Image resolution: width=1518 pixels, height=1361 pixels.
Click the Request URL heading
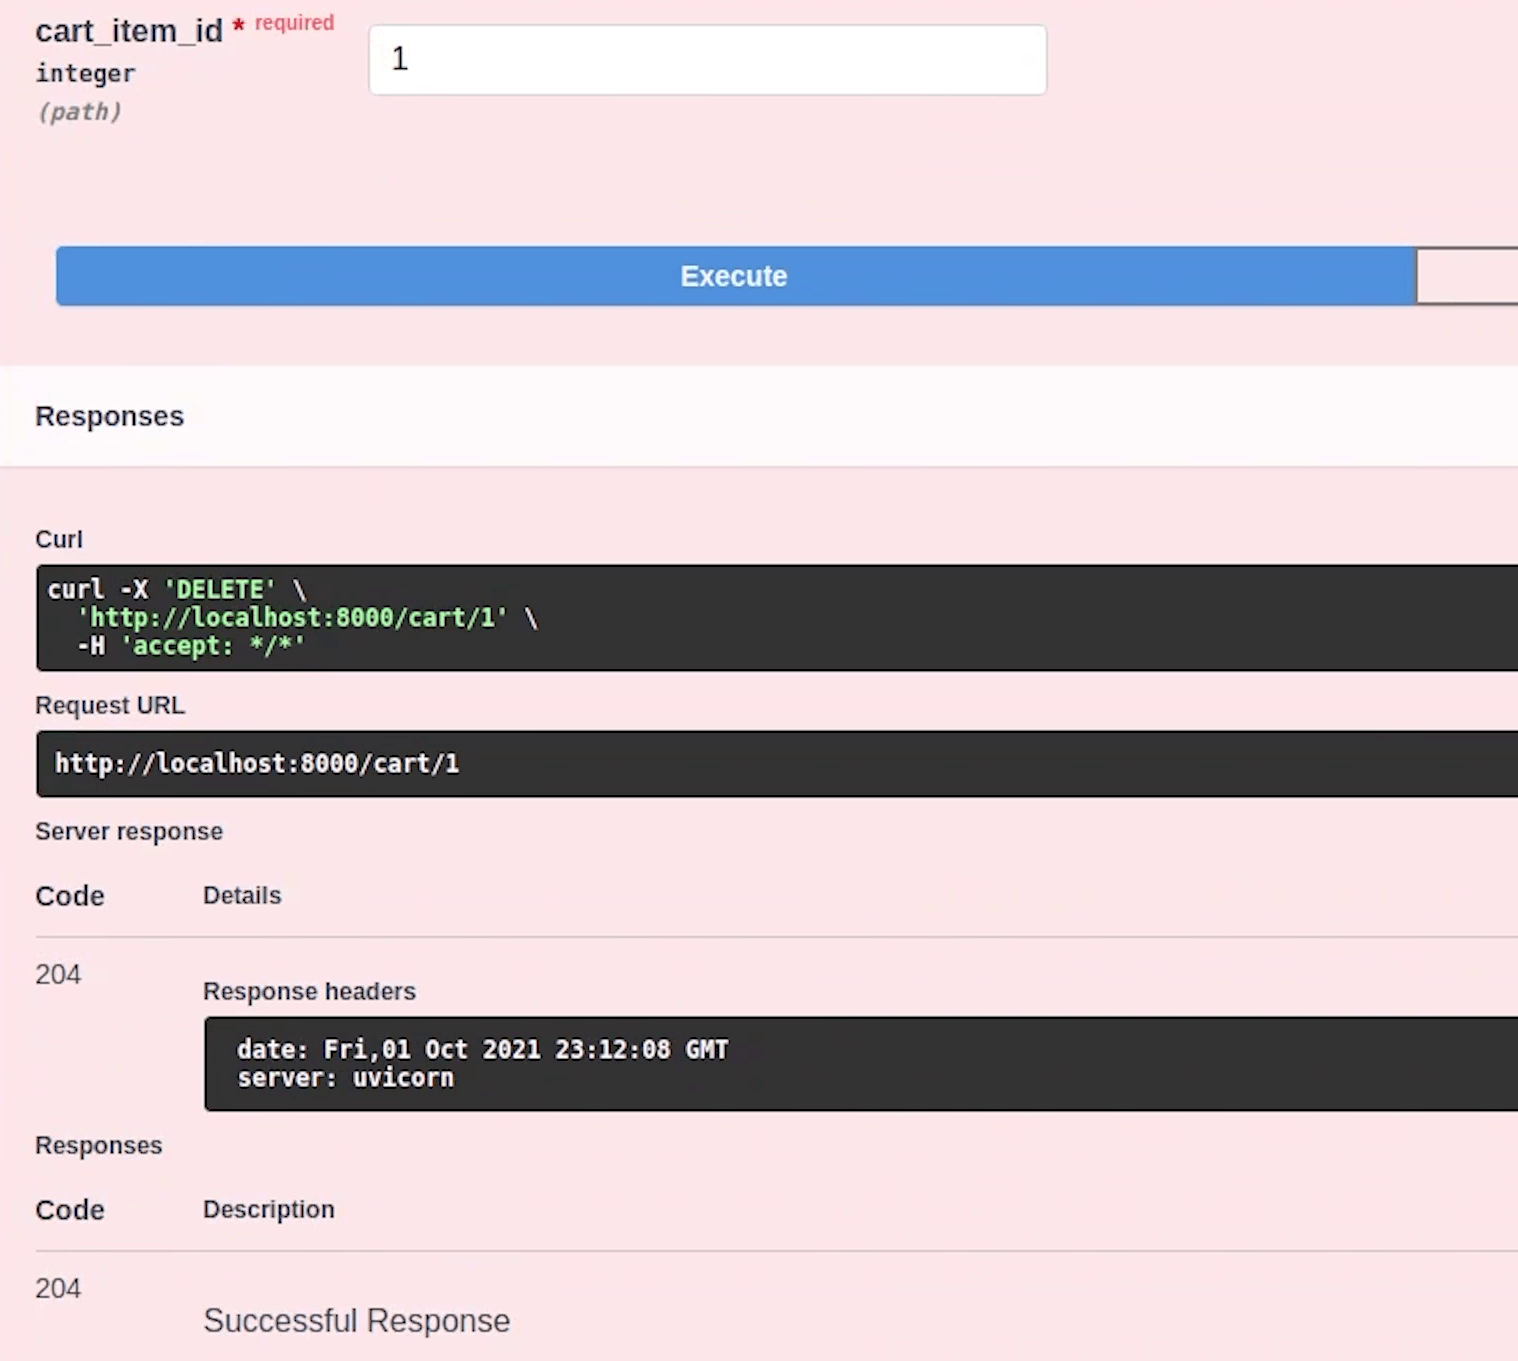pyautogui.click(x=110, y=705)
